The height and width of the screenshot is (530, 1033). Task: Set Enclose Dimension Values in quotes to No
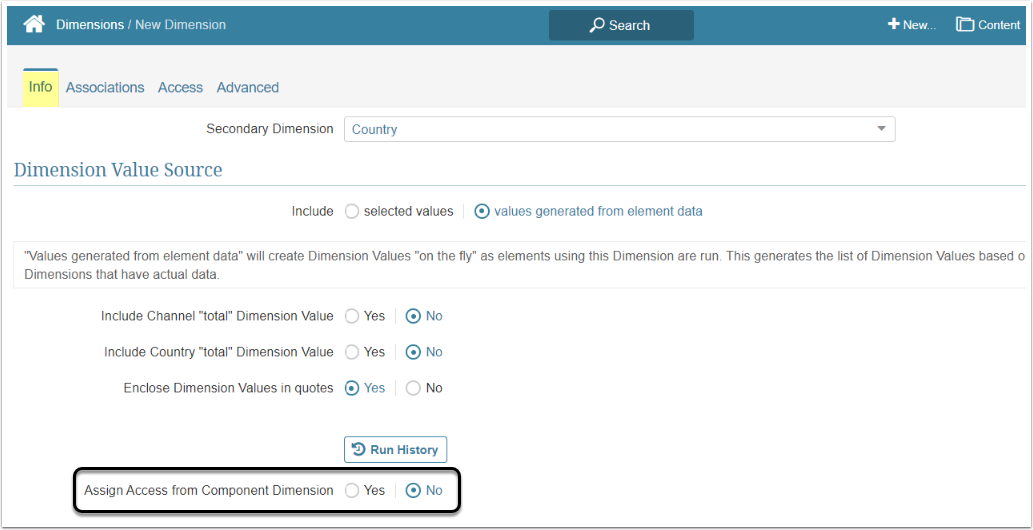tap(414, 388)
